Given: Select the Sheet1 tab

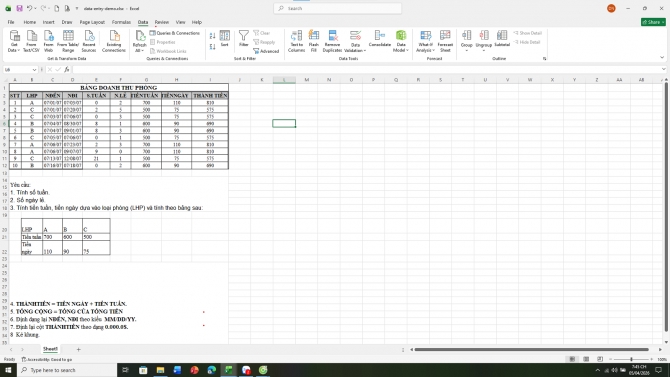Looking at the screenshot, I should coord(50,349).
